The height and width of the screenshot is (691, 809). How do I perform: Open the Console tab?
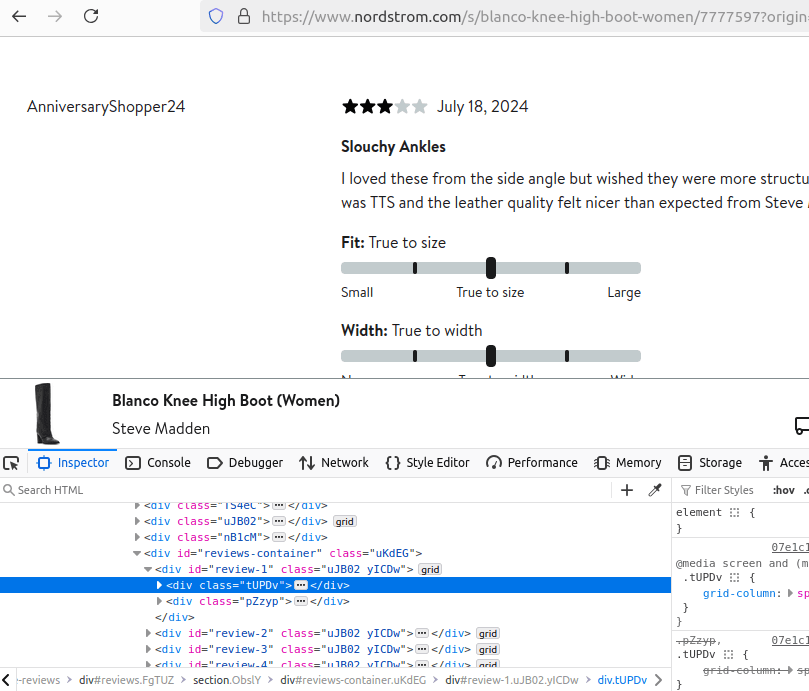click(x=158, y=463)
